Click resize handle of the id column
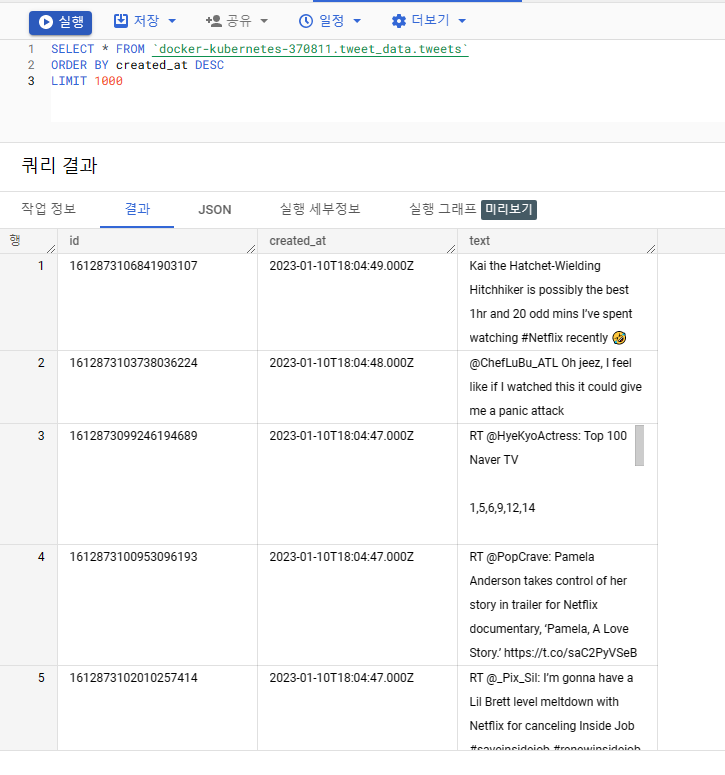Image resolution: width=725 pixels, height=775 pixels. click(x=251, y=249)
